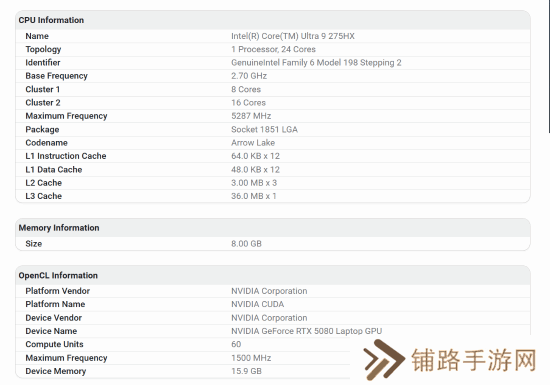Select the GenuineIntel Family 6 identifier text
The width and height of the screenshot is (550, 385).
coord(316,62)
